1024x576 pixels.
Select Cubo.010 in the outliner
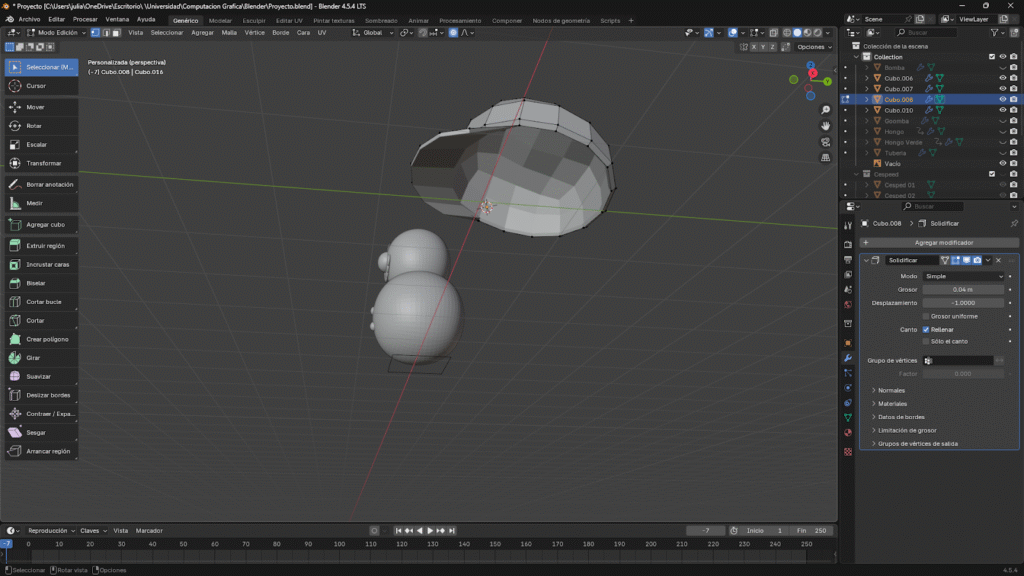pos(898,110)
